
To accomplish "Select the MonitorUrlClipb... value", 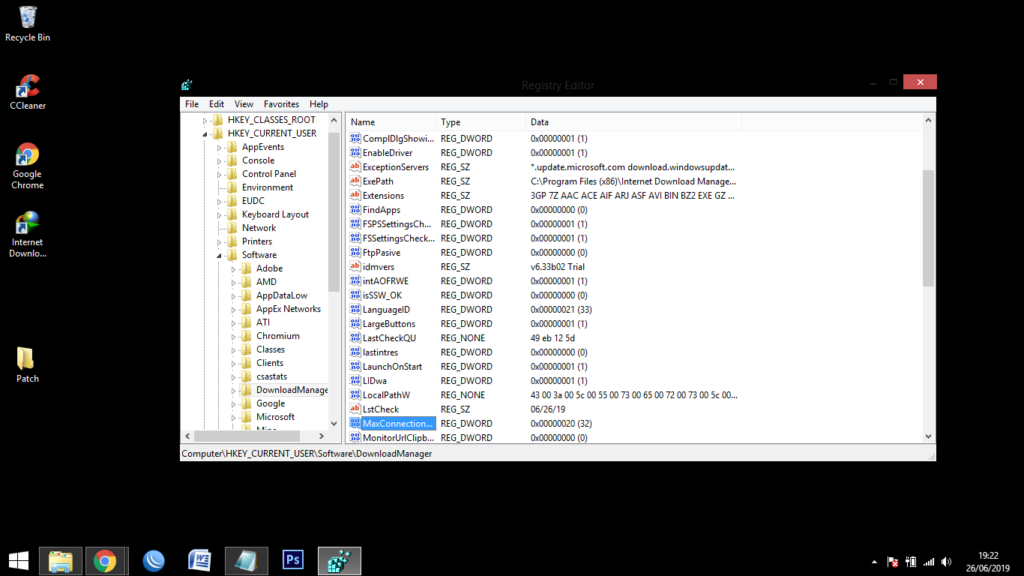I will pyautogui.click(x=398, y=438).
